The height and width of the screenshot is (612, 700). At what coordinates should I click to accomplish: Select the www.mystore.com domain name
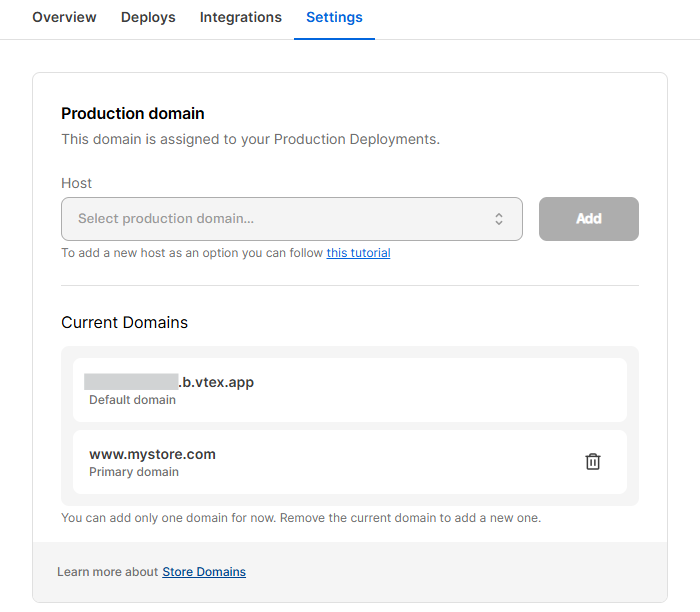point(152,454)
